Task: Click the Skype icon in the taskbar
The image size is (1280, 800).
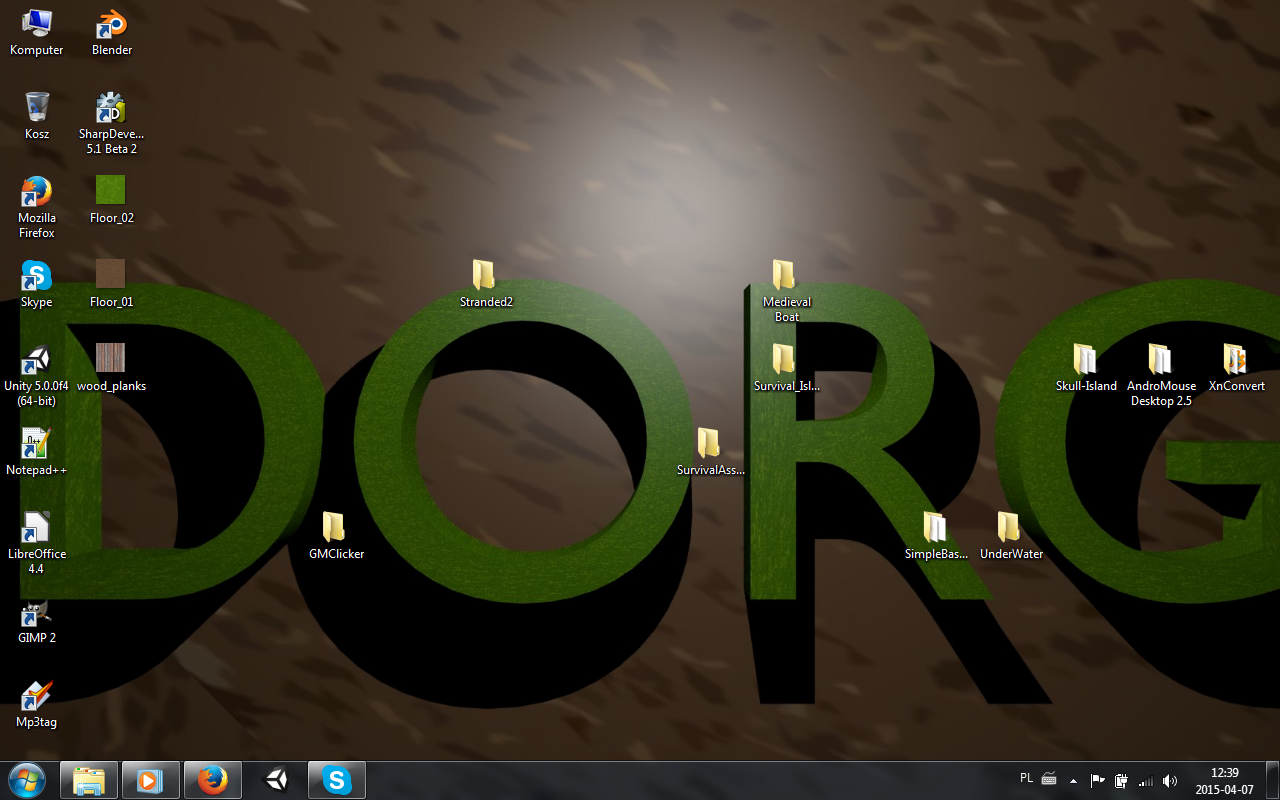Action: point(337,780)
